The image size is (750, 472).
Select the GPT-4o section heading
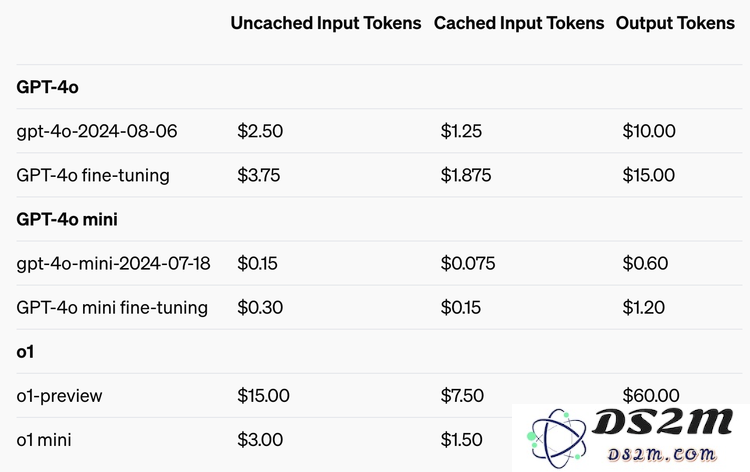point(47,87)
